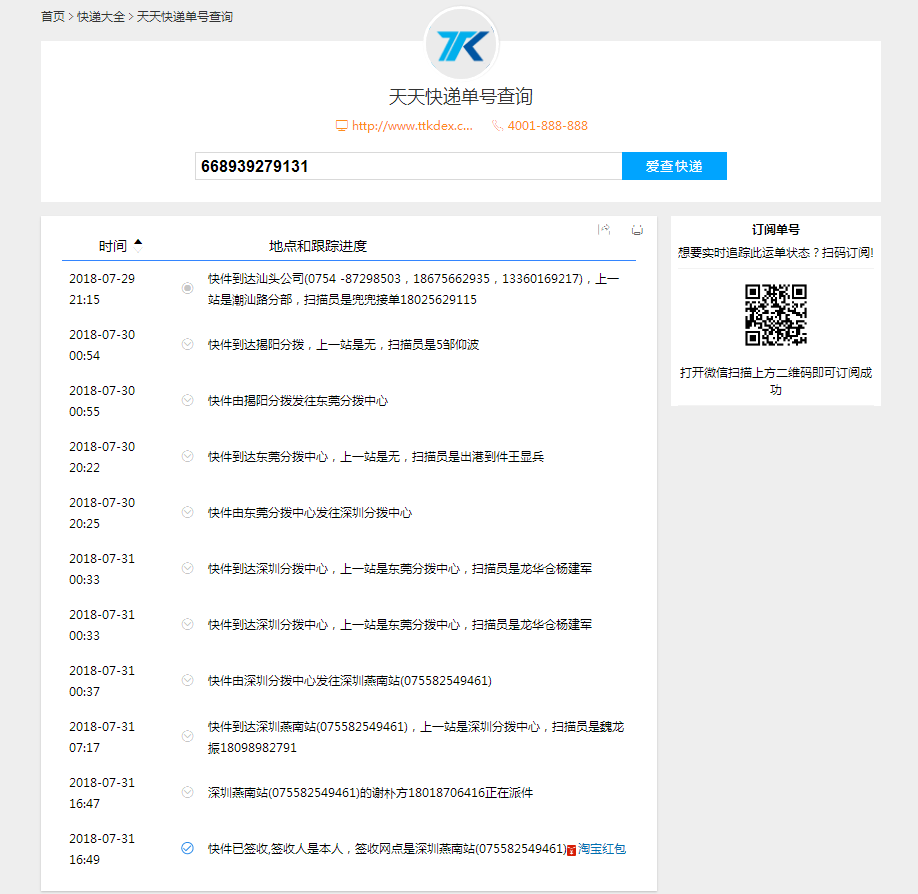Focus the tracking number input field
Image resolution: width=918 pixels, height=894 pixels.
(x=408, y=166)
